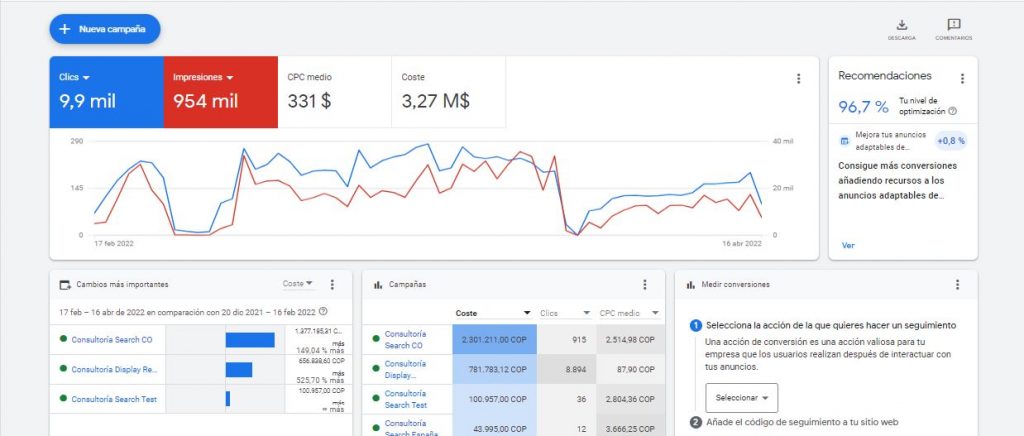Open Consultoría Search CO in Cambios panel
1024x436 pixels.
point(112,340)
